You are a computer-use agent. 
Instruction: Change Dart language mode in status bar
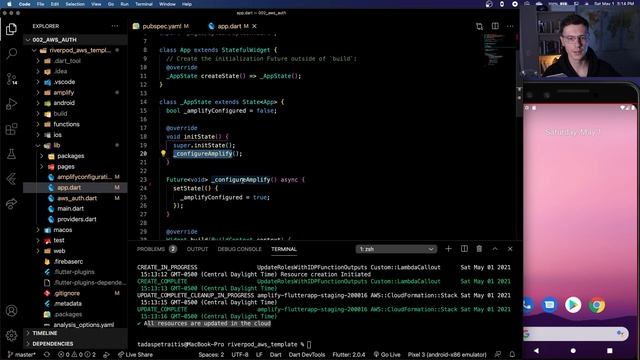click(276, 355)
